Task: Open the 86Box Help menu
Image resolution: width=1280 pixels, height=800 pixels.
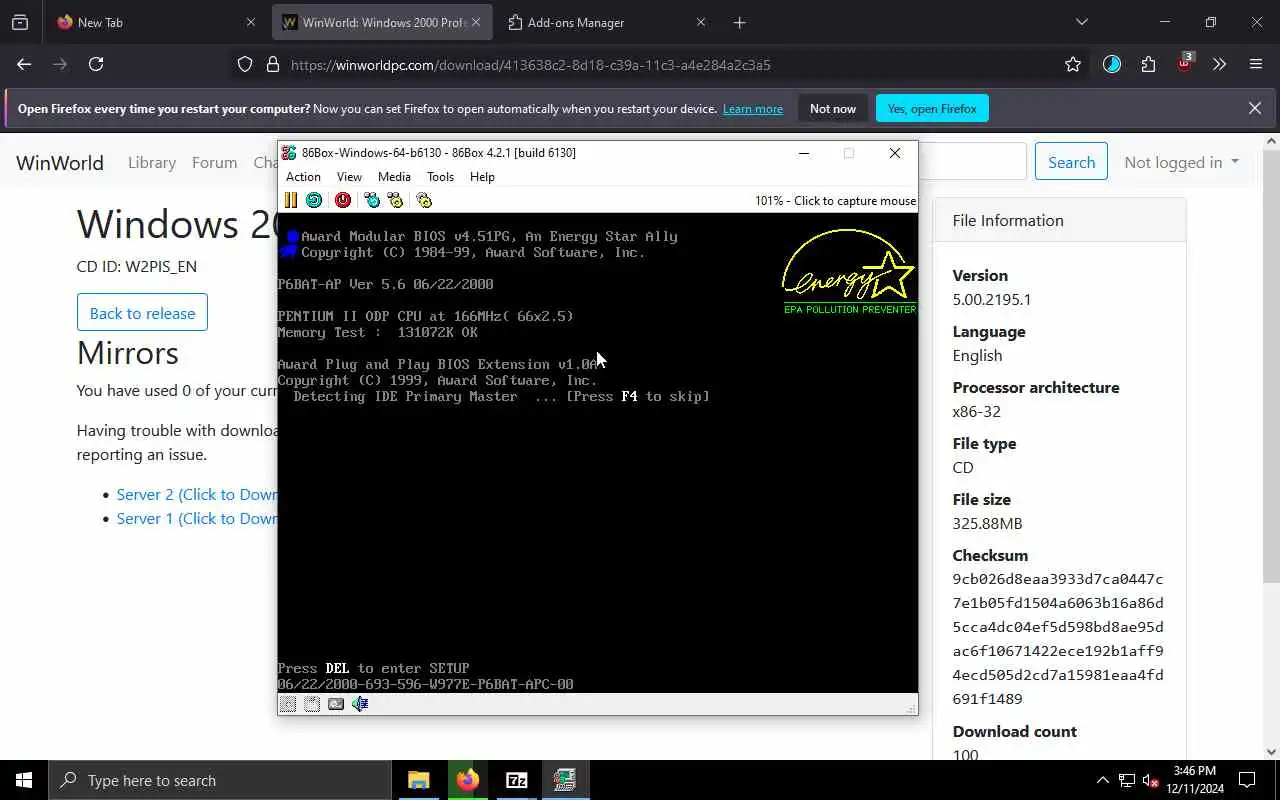Action: pos(482,177)
